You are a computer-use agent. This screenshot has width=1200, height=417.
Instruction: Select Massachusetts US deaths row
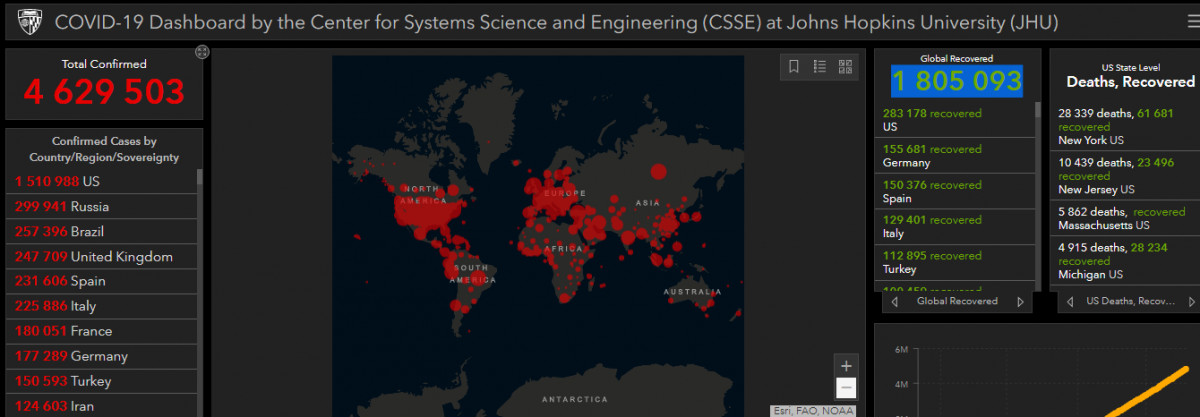tap(1125, 219)
